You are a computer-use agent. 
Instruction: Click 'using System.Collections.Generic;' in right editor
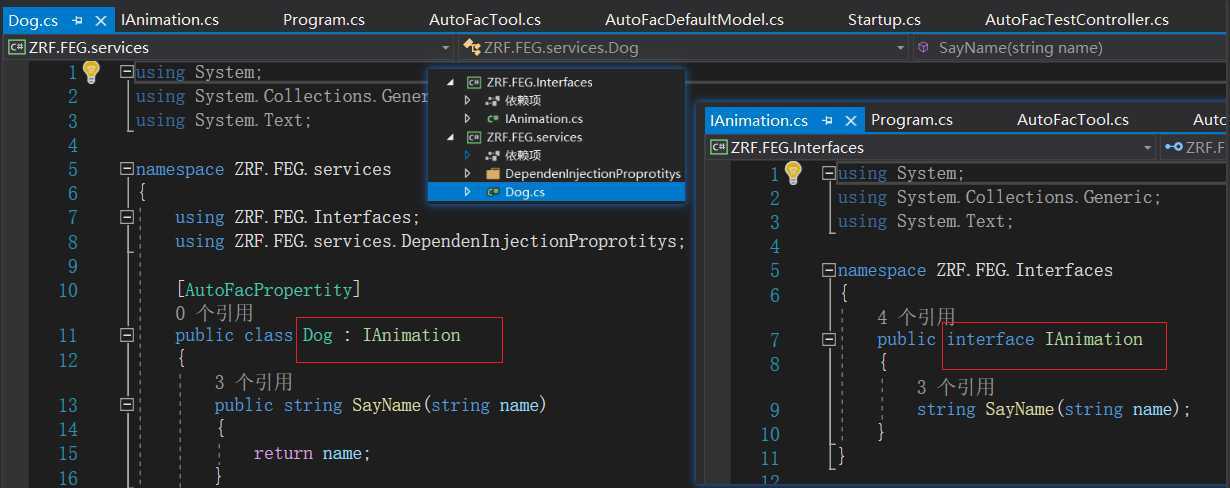(999, 197)
